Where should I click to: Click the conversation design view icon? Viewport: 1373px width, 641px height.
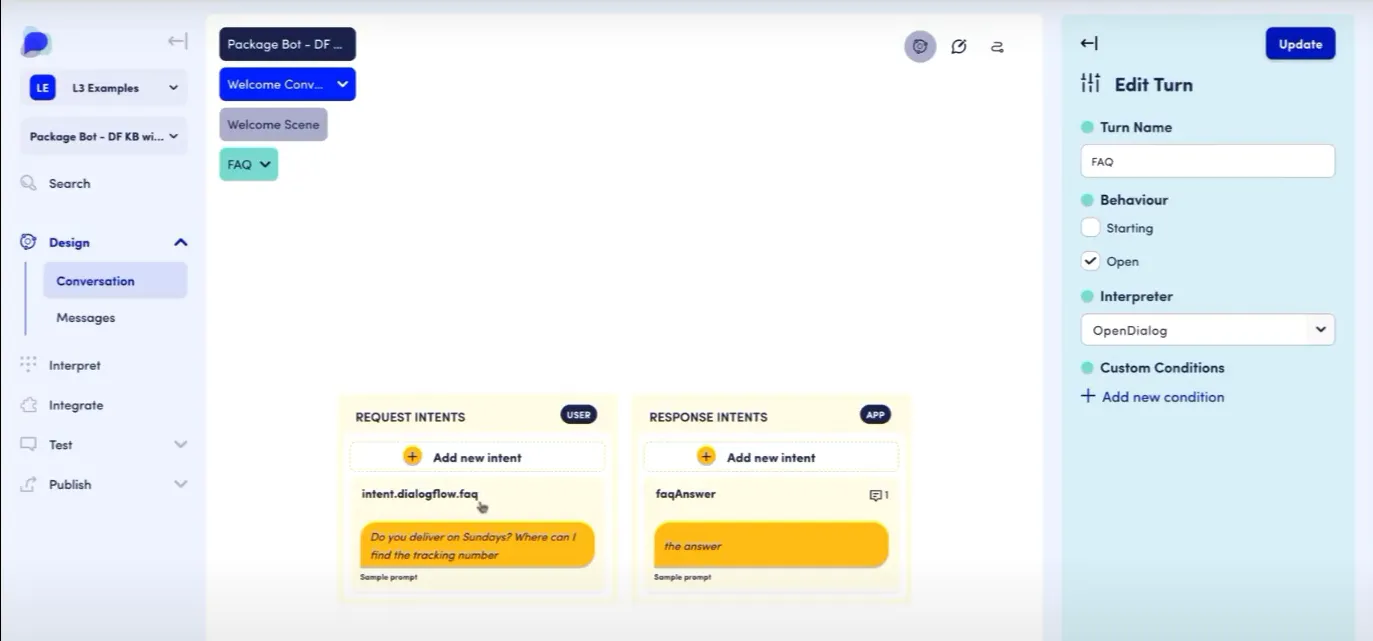point(920,46)
